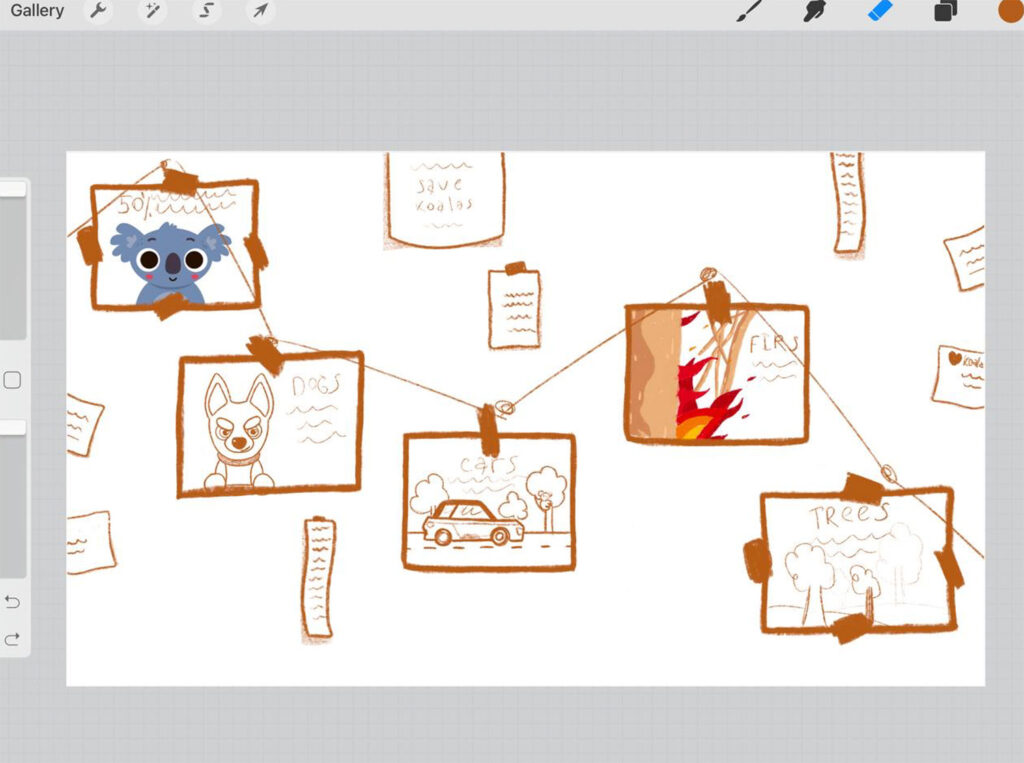Open the Actions wrench menu
Screen dimensions: 1024x763
(98, 11)
